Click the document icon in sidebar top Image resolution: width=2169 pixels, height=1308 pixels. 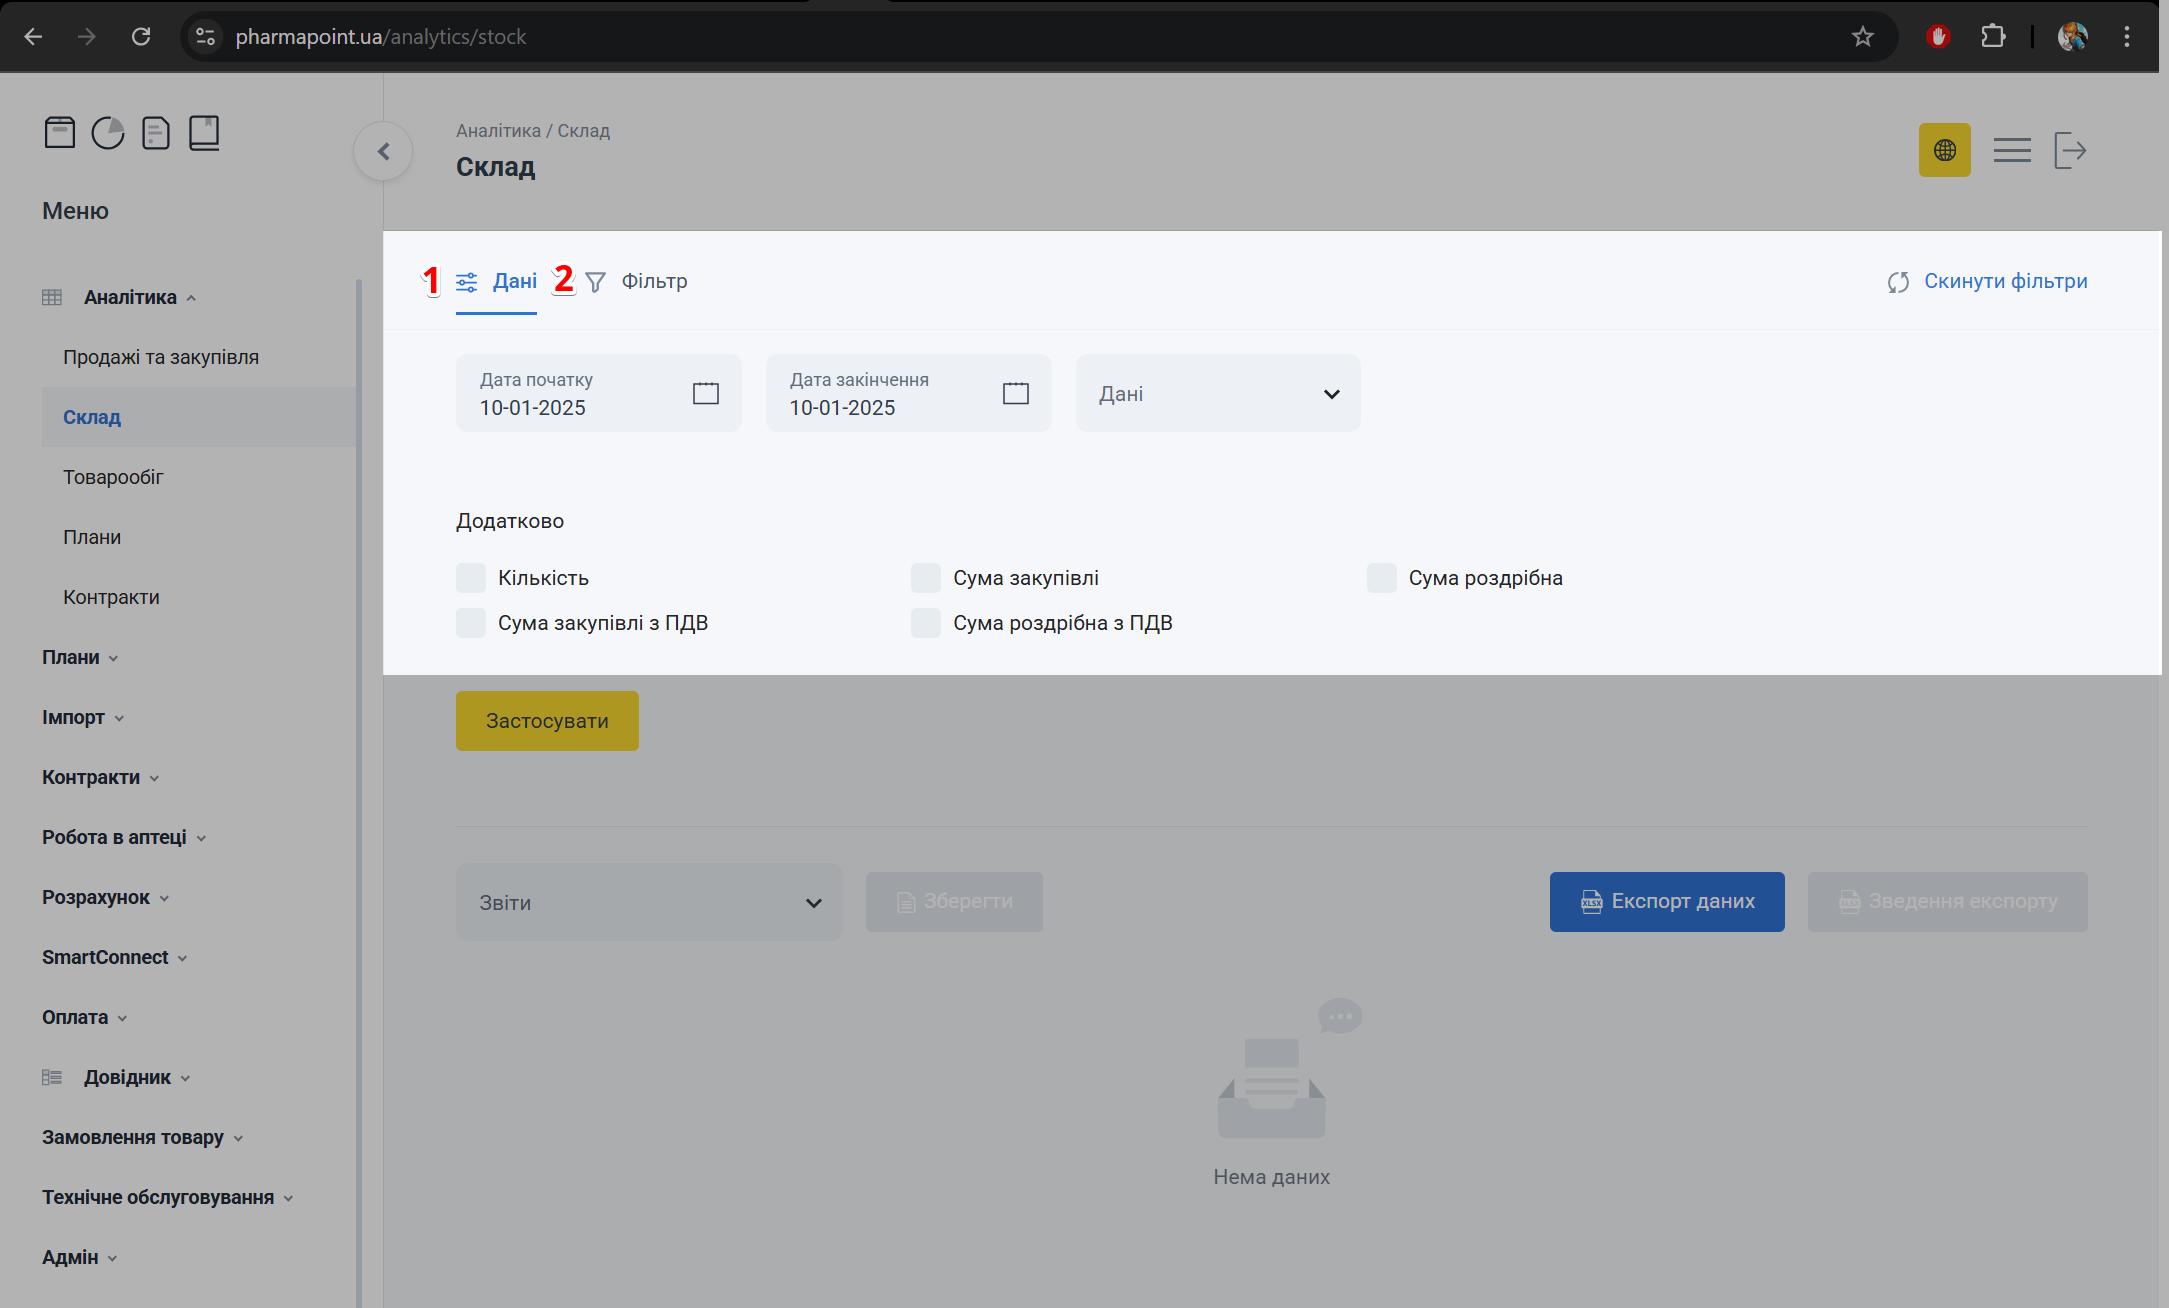pyautogui.click(x=156, y=133)
